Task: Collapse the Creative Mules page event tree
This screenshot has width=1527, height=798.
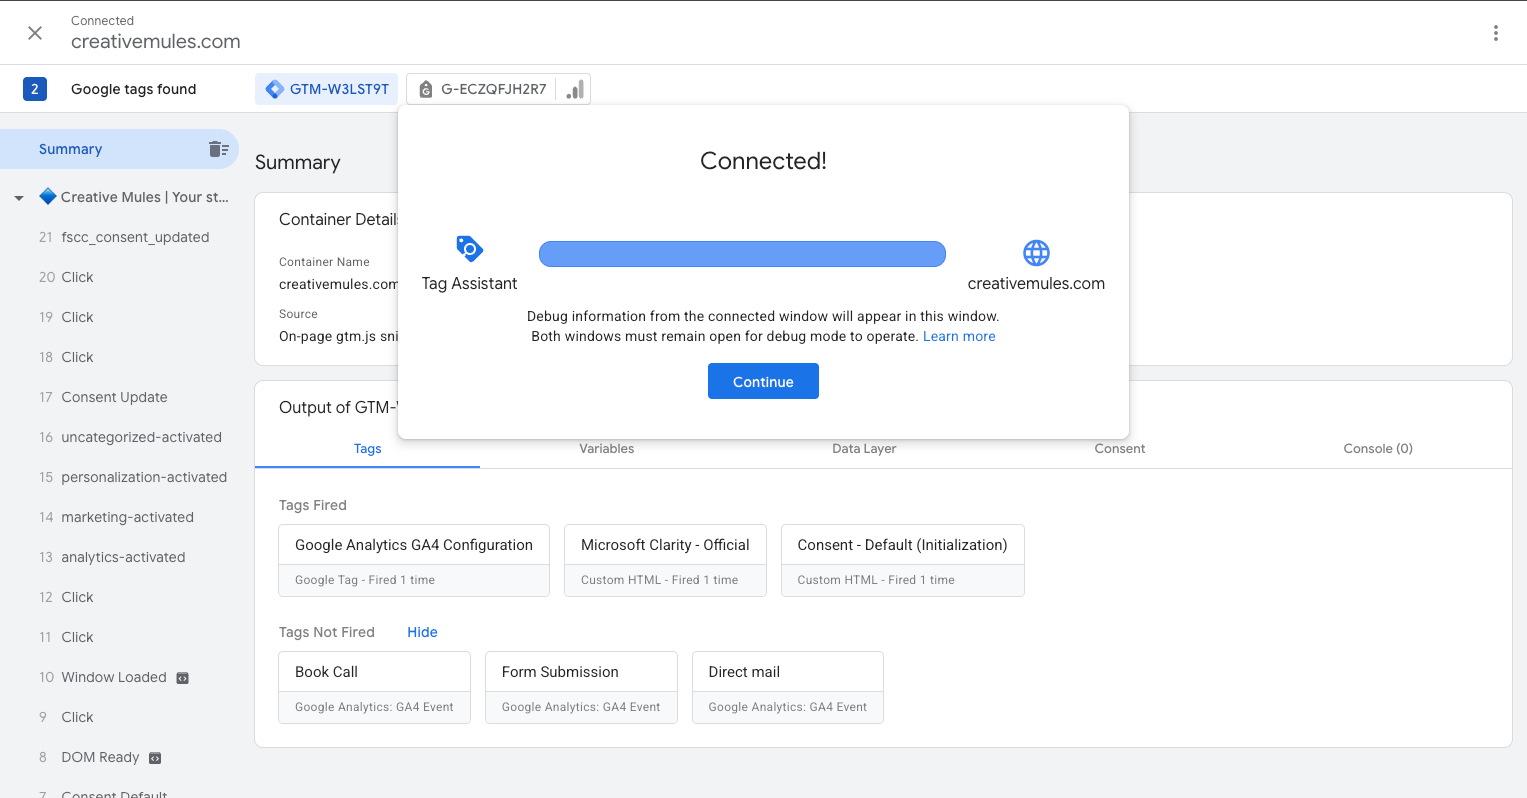Action: pyautogui.click(x=19, y=198)
